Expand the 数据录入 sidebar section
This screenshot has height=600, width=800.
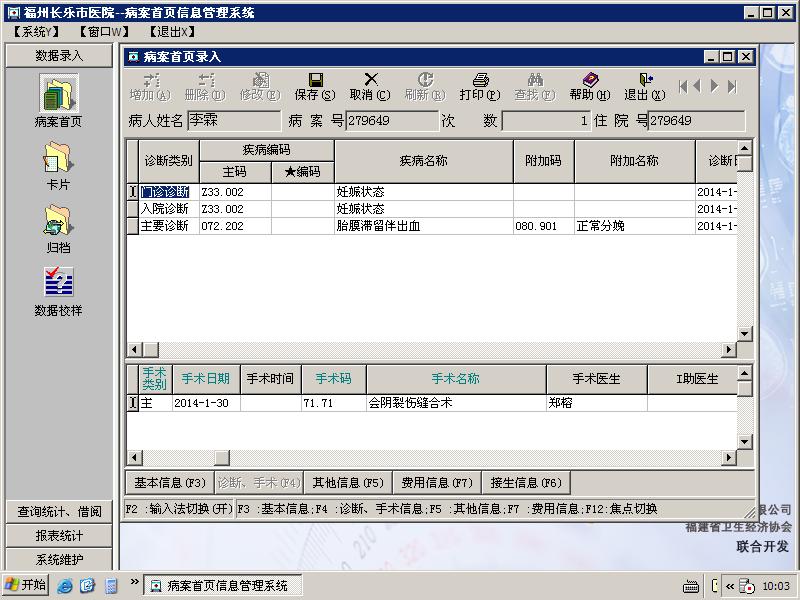[x=59, y=56]
